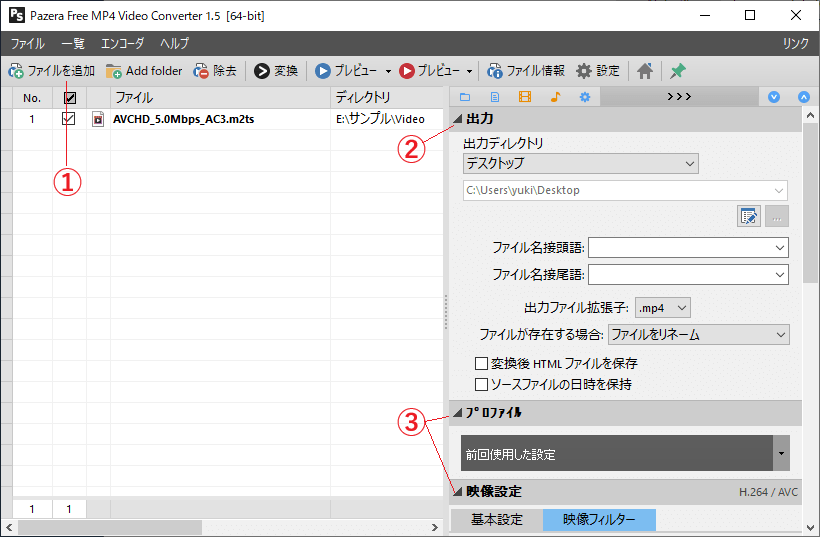The height and width of the screenshot is (537, 820).
Task: Select the 映像フィルター tab
Action: [x=599, y=520]
